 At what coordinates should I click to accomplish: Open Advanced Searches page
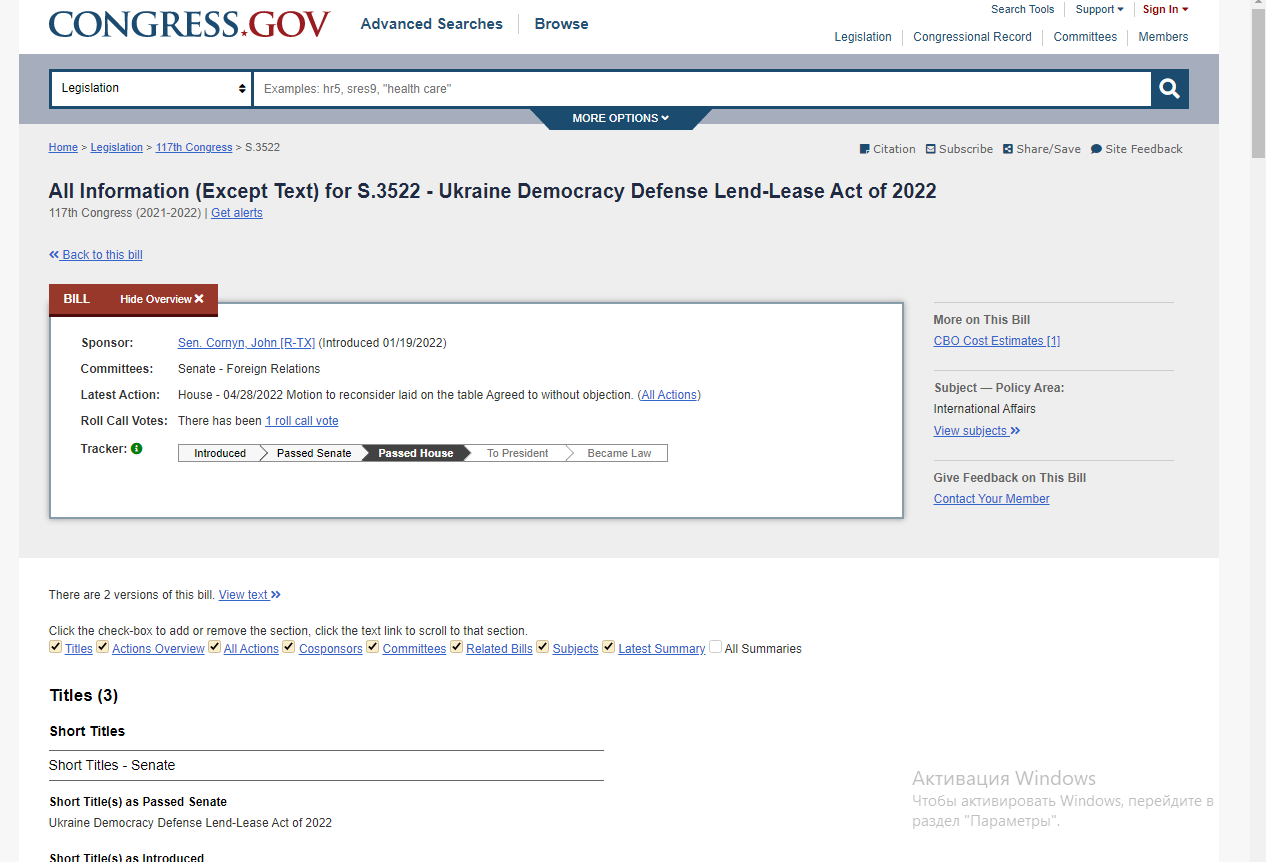[431, 24]
